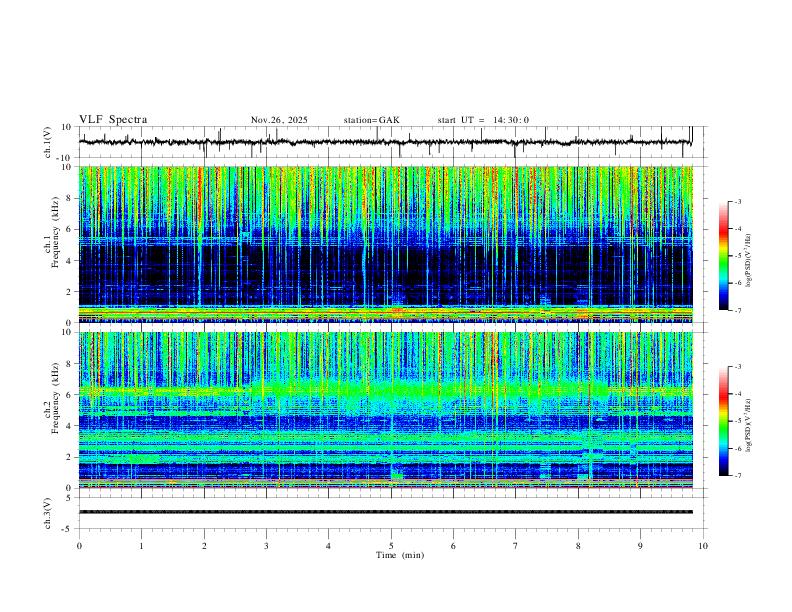The height and width of the screenshot is (612, 792).
Task: Click the ch.2 'Frequency (kHz)' axis label
Action: [x=56, y=398]
